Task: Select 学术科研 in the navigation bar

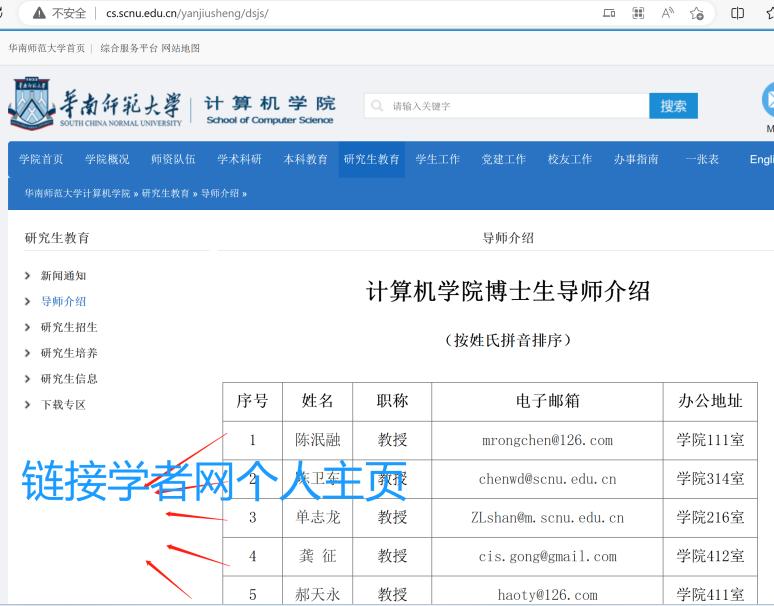Action: click(239, 160)
